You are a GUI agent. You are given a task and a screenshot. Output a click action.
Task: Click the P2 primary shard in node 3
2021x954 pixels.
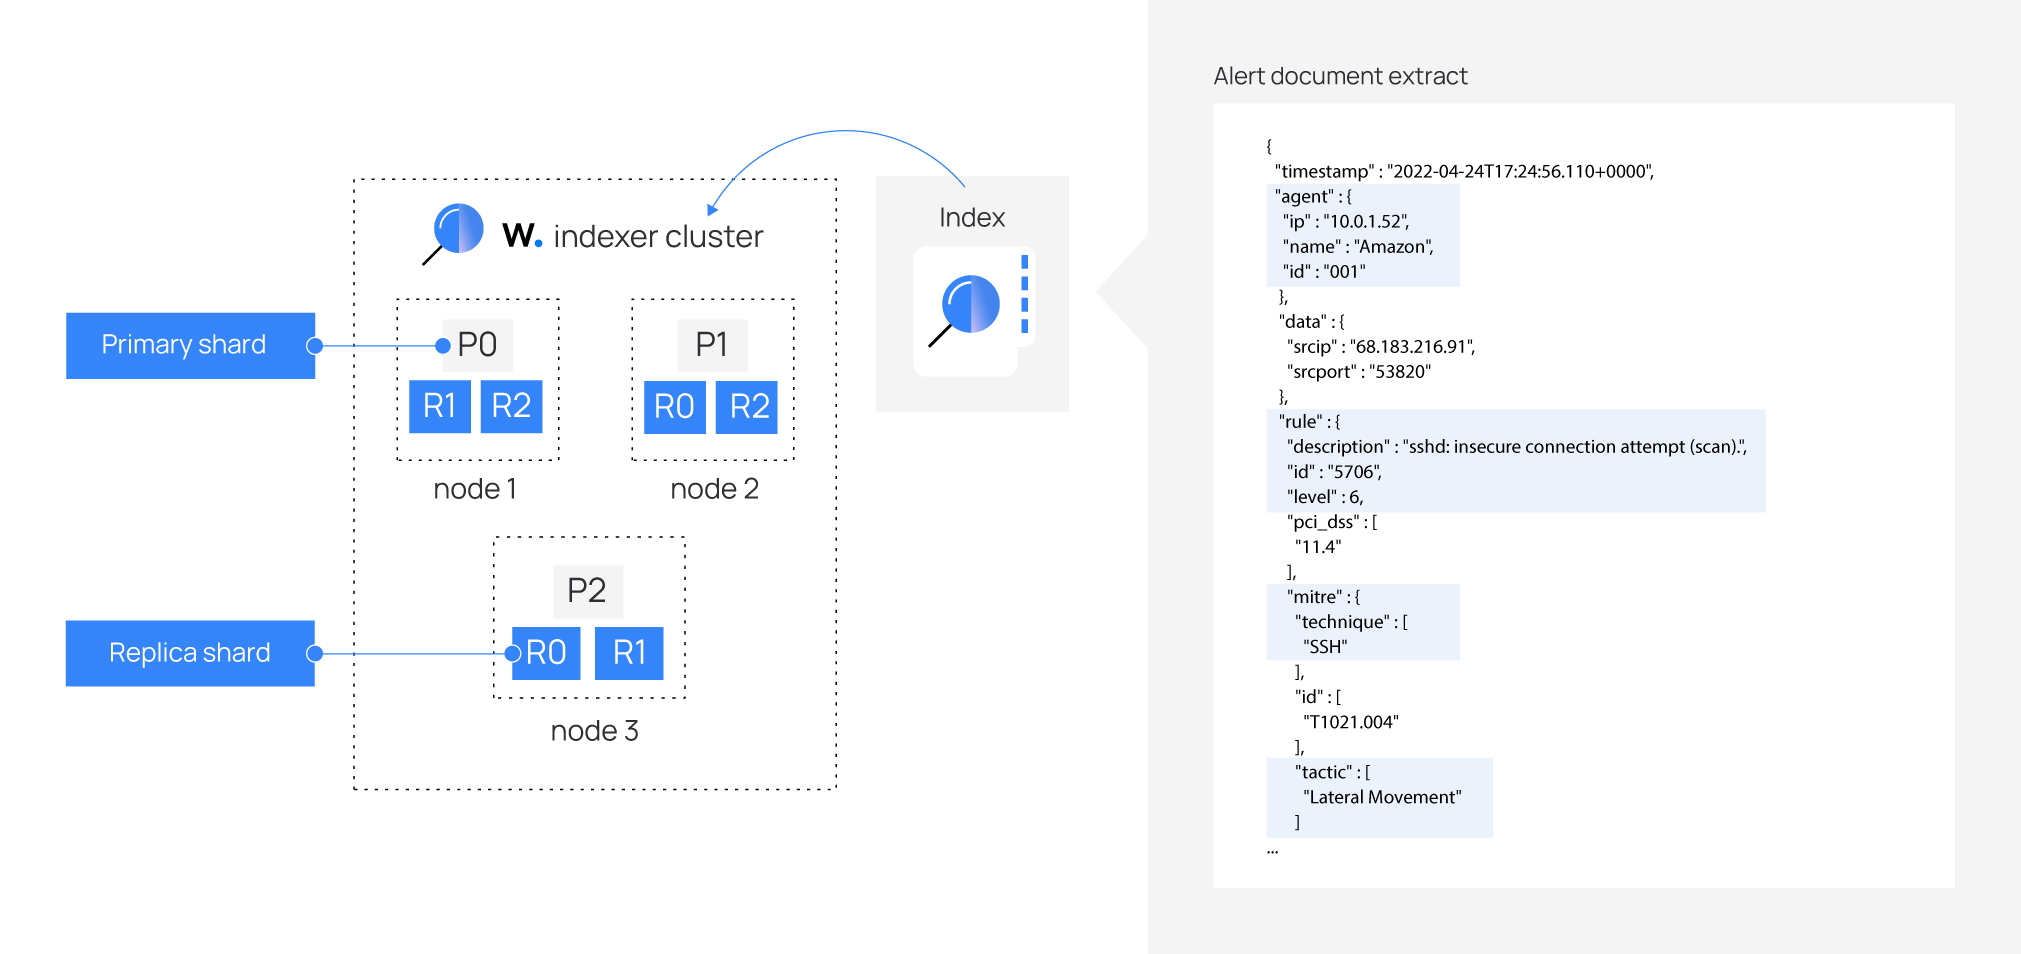coord(588,591)
